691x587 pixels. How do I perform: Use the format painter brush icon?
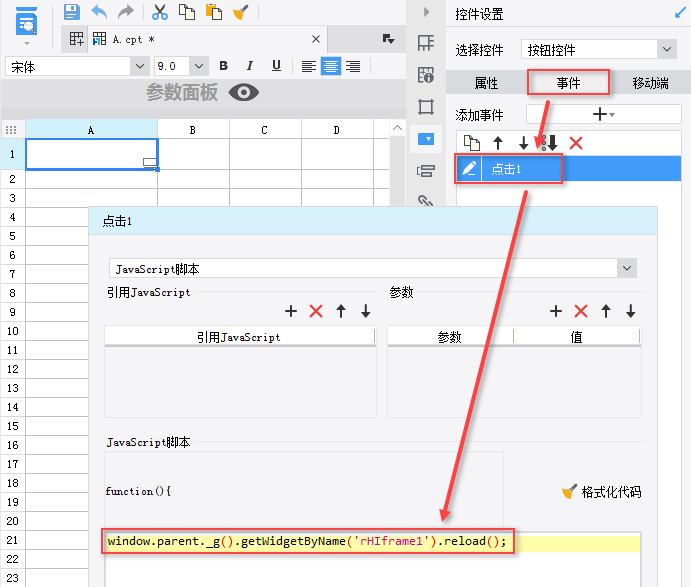click(241, 12)
